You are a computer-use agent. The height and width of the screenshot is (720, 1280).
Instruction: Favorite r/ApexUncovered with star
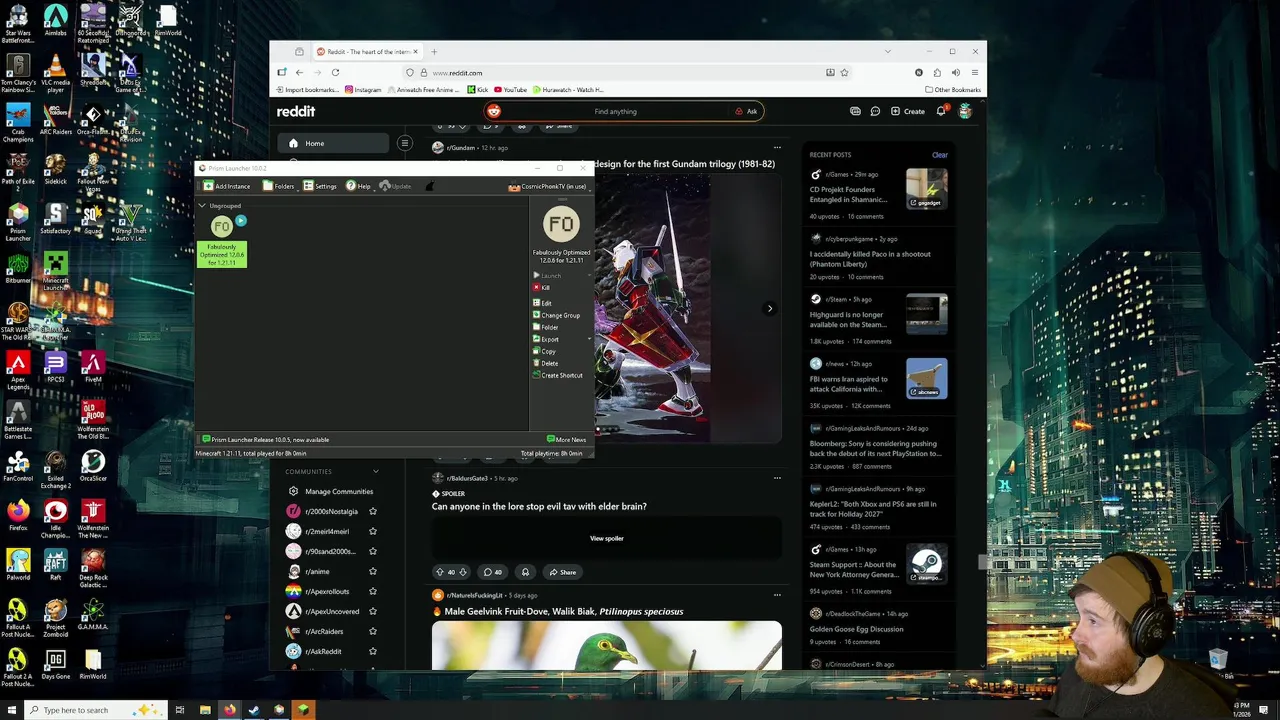373,611
